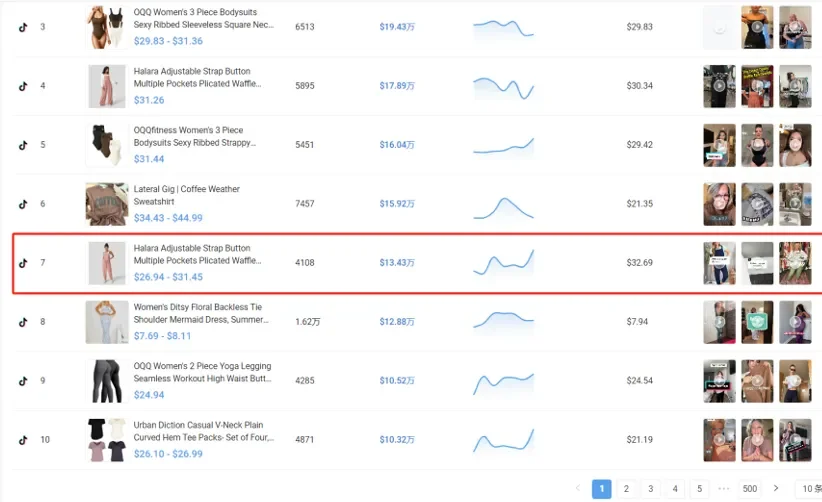Open Women's Ditsy Floral Backless Tie link
Viewport: 822px width, 502px height.
[201, 313]
